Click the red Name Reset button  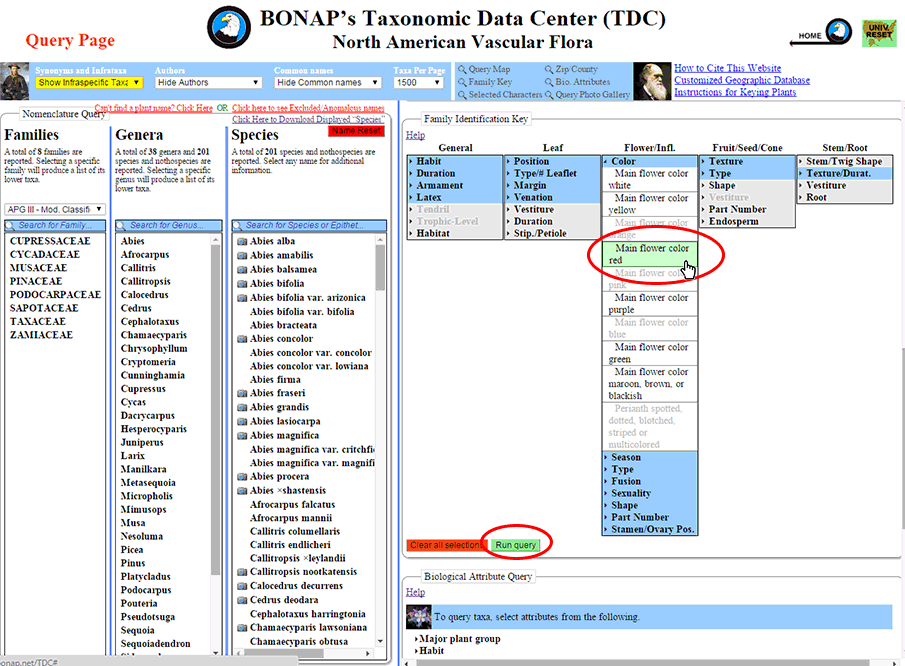click(356, 131)
